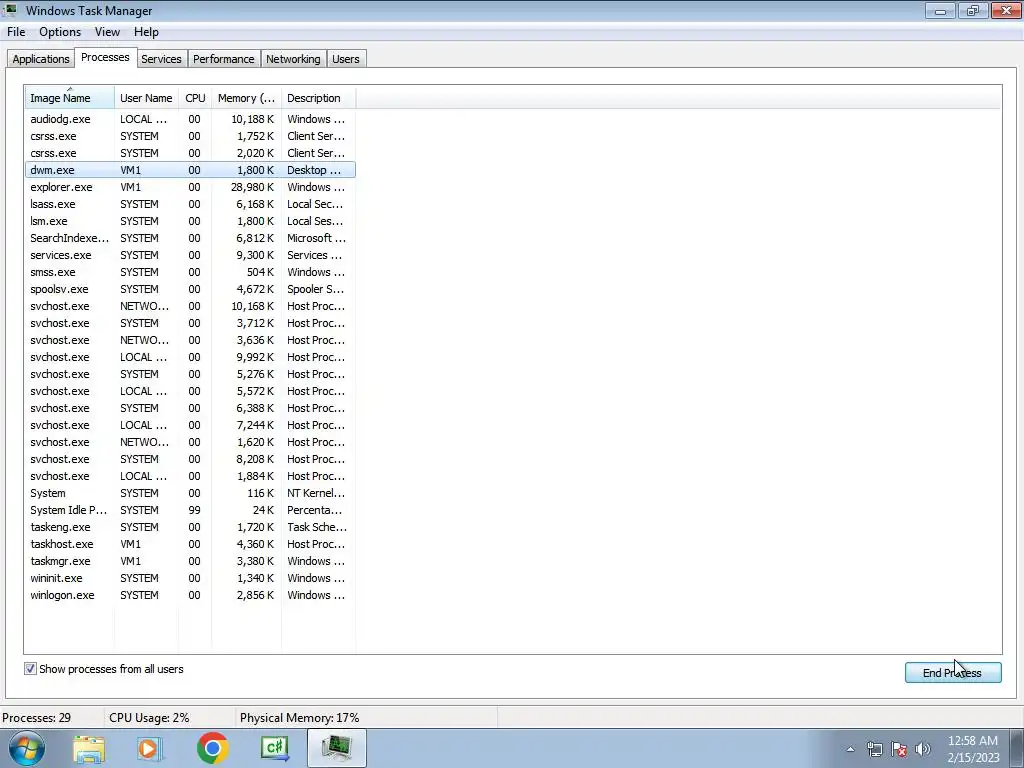Select csrss.exe using 1,752 K memory

[190, 136]
